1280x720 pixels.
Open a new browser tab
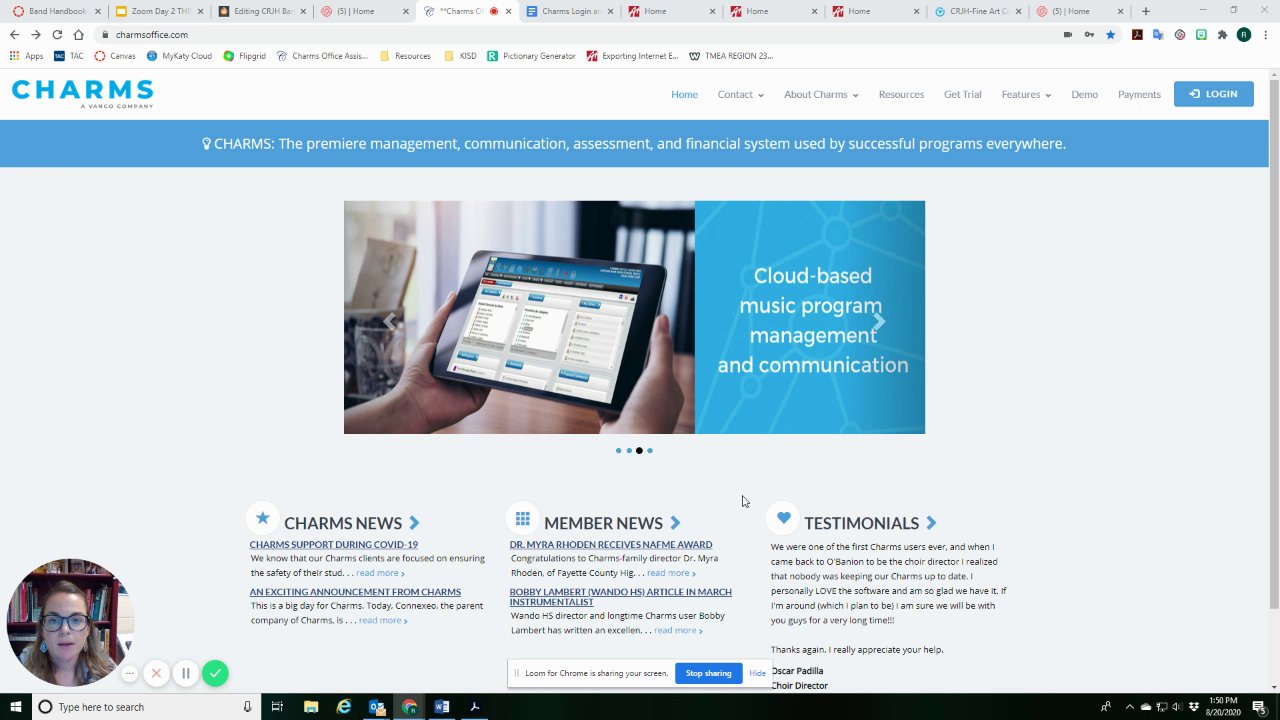tap(1146, 11)
